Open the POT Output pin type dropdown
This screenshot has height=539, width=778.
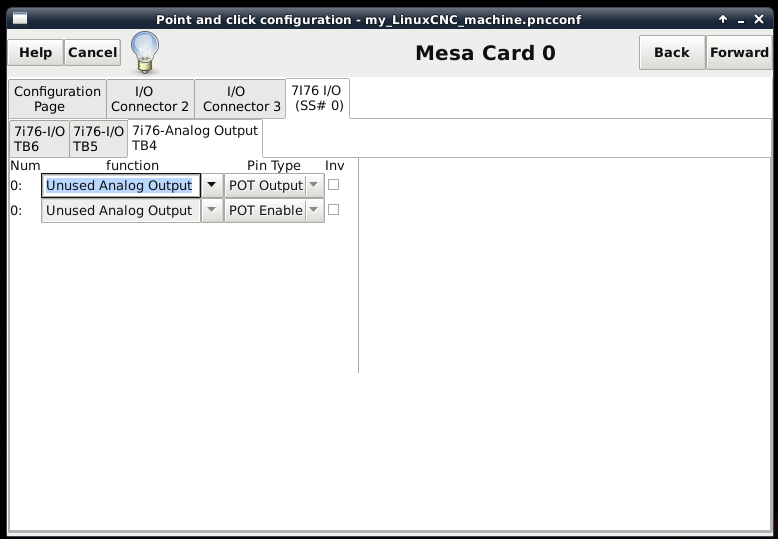(x=274, y=185)
